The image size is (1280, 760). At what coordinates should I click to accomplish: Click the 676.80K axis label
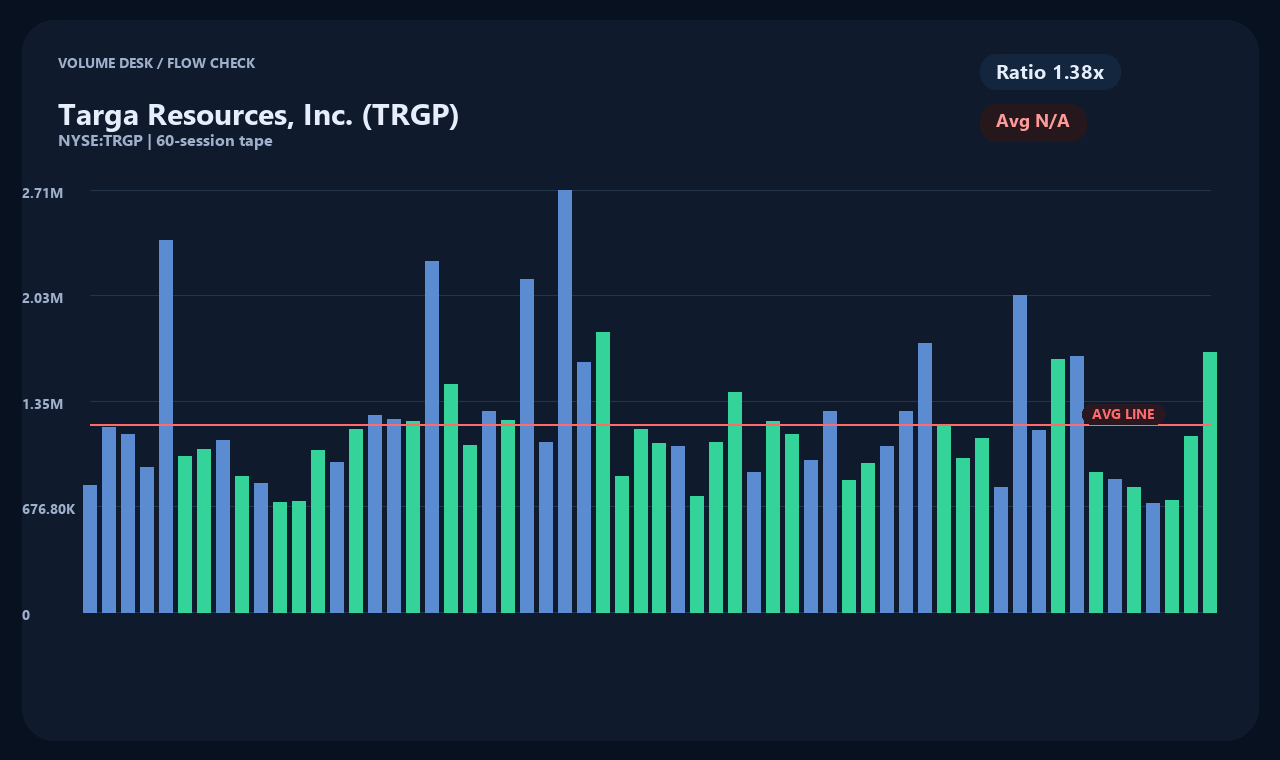[x=49, y=509]
